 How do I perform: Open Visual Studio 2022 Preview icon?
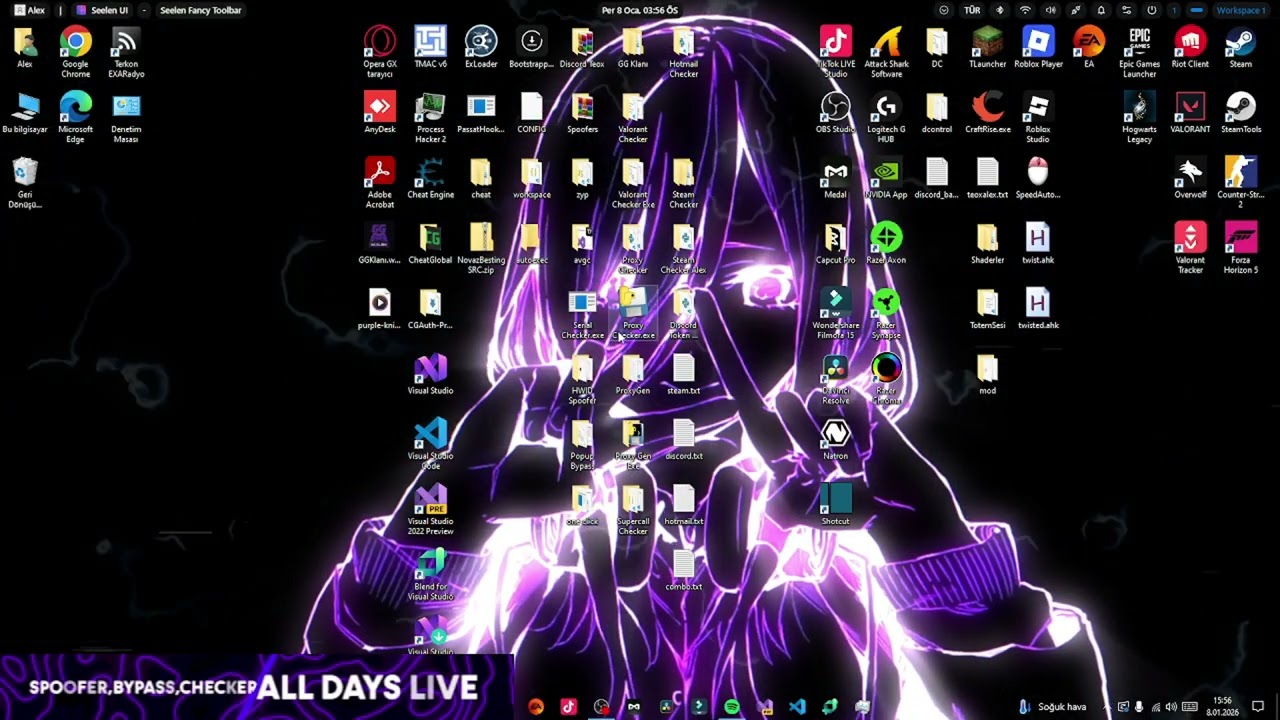(430, 509)
